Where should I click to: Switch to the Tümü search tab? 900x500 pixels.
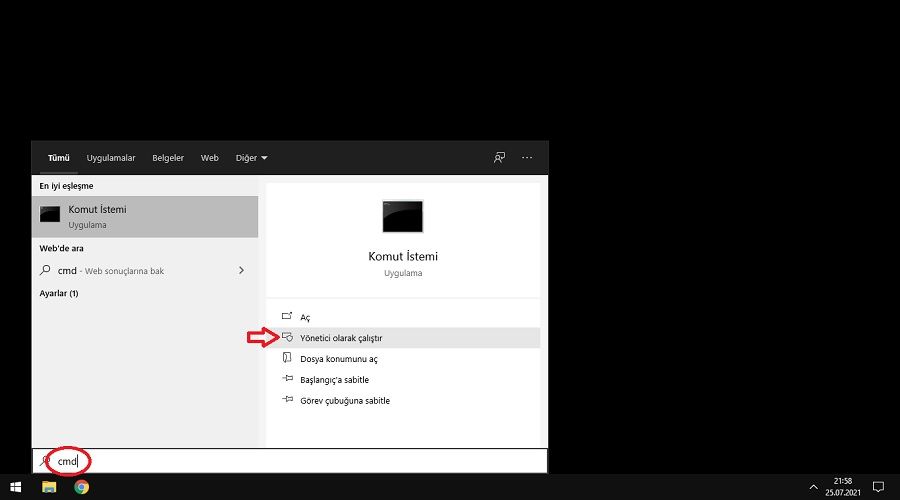point(59,158)
